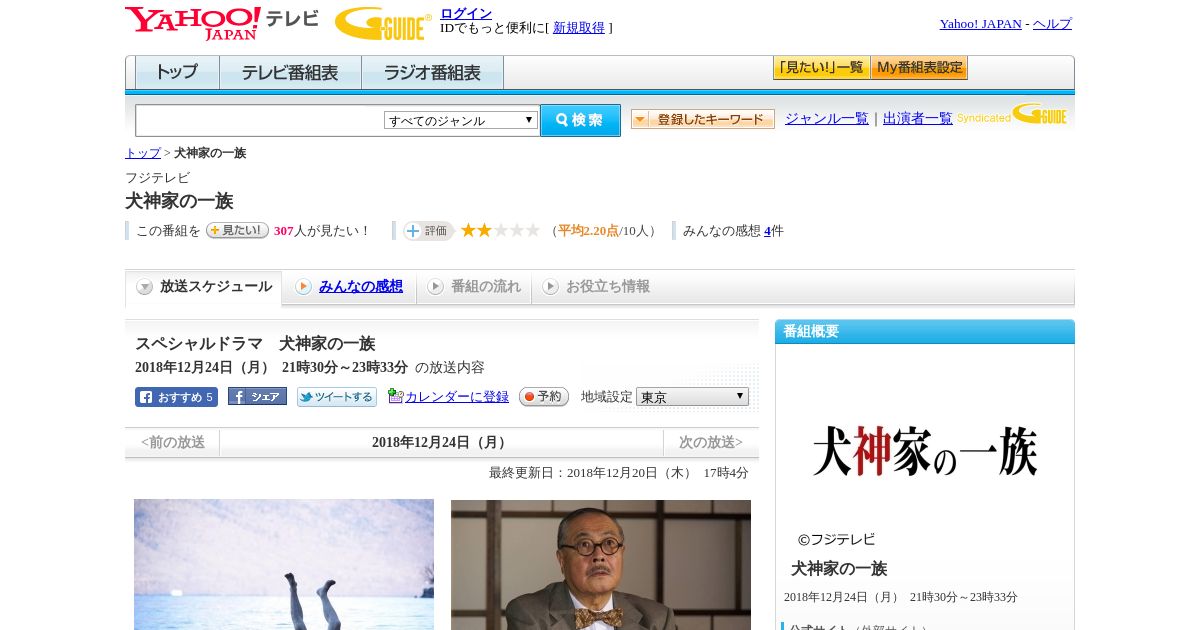This screenshot has height=630, width=1200.
Task: Open the テレビ番組表 tab
Action: coord(290,73)
